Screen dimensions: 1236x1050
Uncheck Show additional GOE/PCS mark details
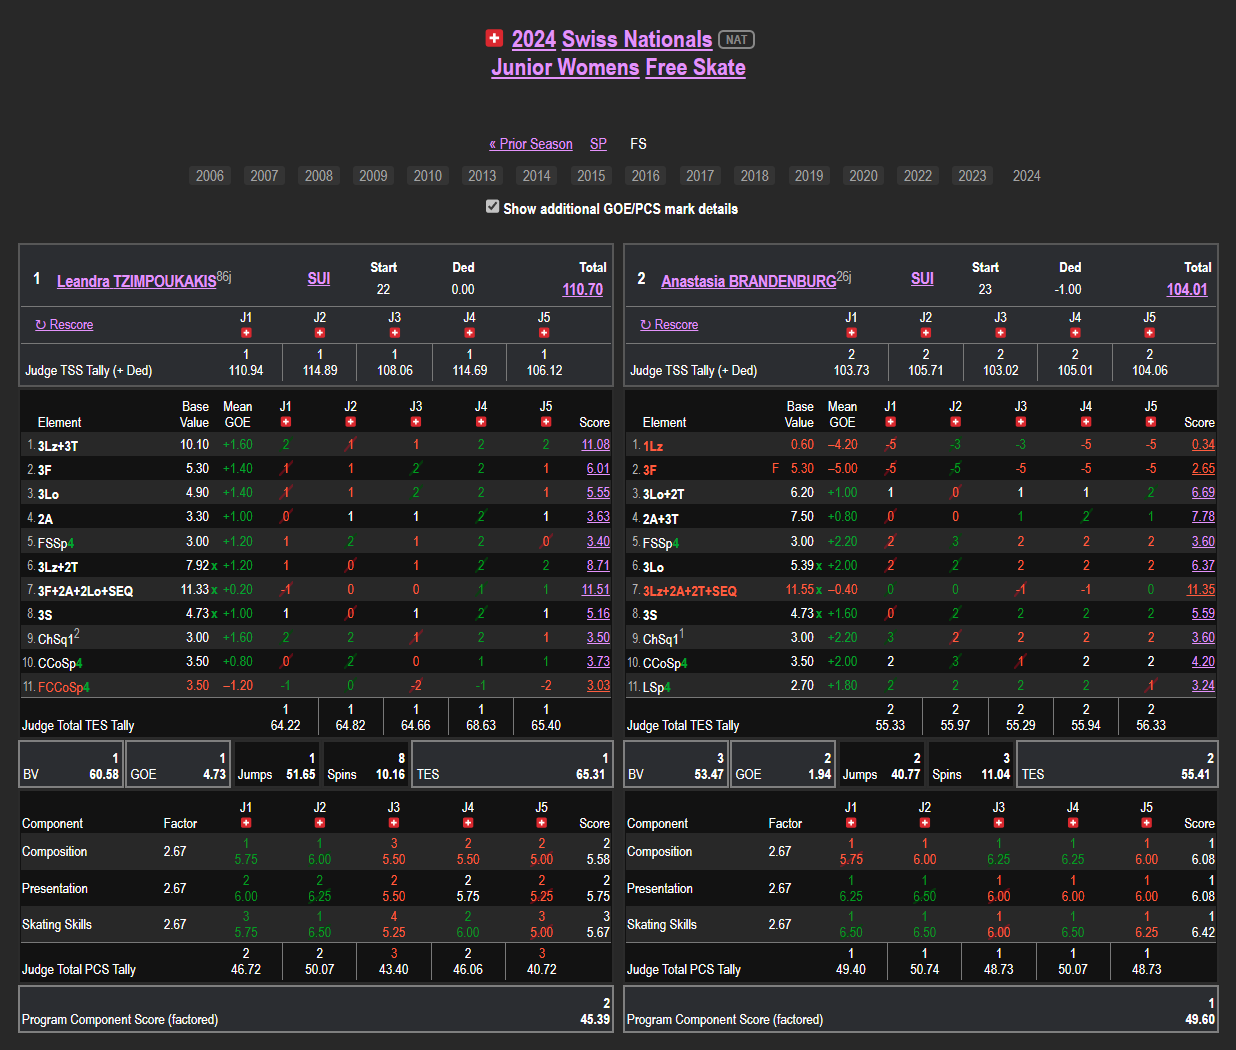pos(492,207)
